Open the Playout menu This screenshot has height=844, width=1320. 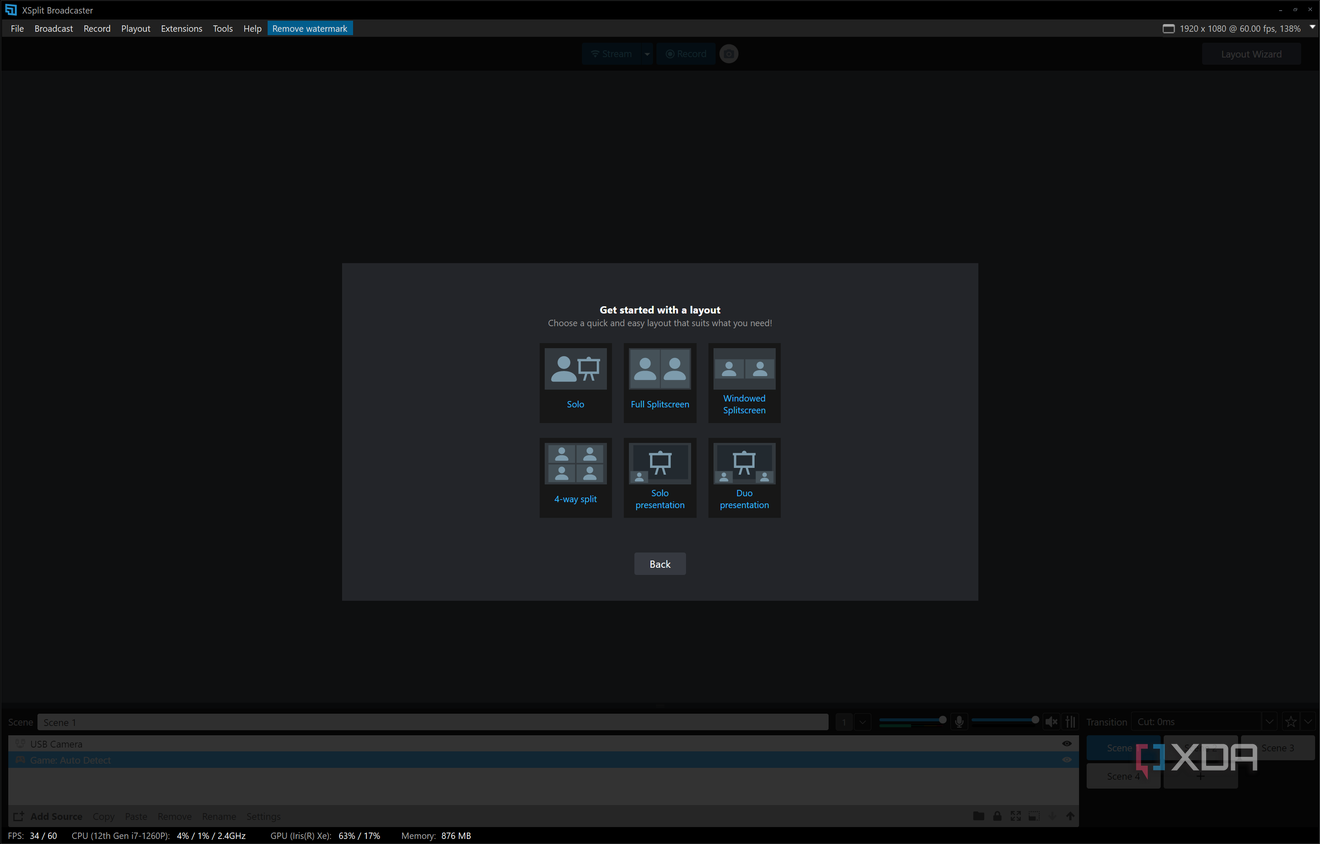[136, 29]
